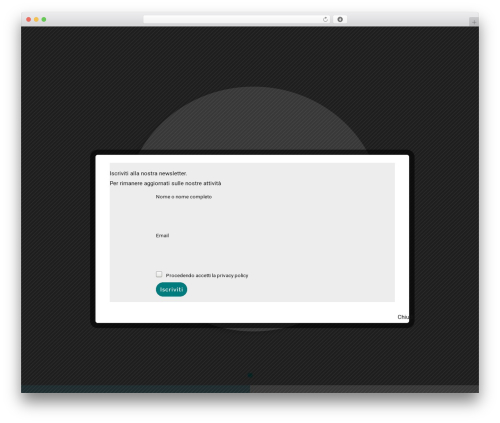The image size is (500, 423).
Task: Click the Email input field
Action: tap(252, 251)
